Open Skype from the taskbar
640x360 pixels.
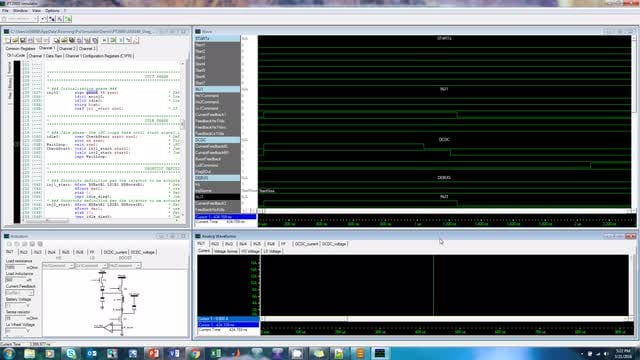click(71, 353)
